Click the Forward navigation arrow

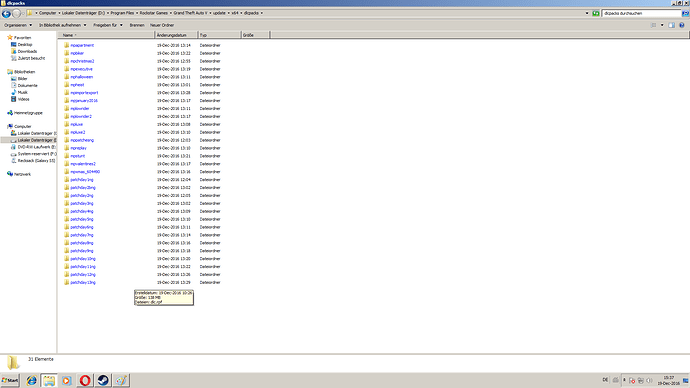17,14
